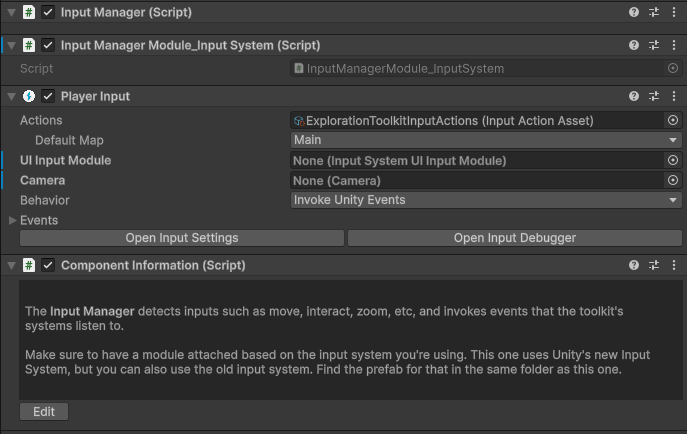Open more options menu for Input Manager script
Screen dimensions: 687x434
(x=674, y=12)
